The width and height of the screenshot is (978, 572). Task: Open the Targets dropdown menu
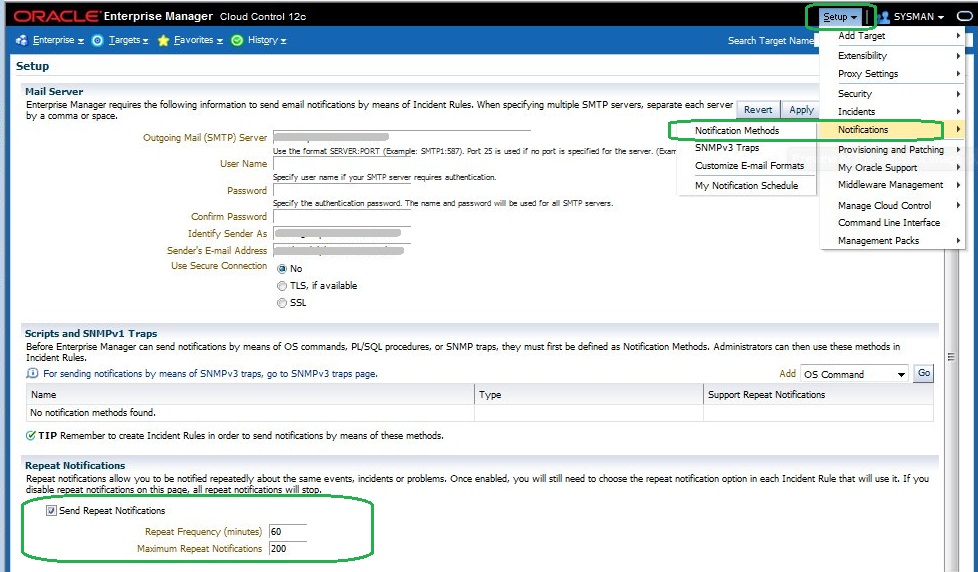128,41
